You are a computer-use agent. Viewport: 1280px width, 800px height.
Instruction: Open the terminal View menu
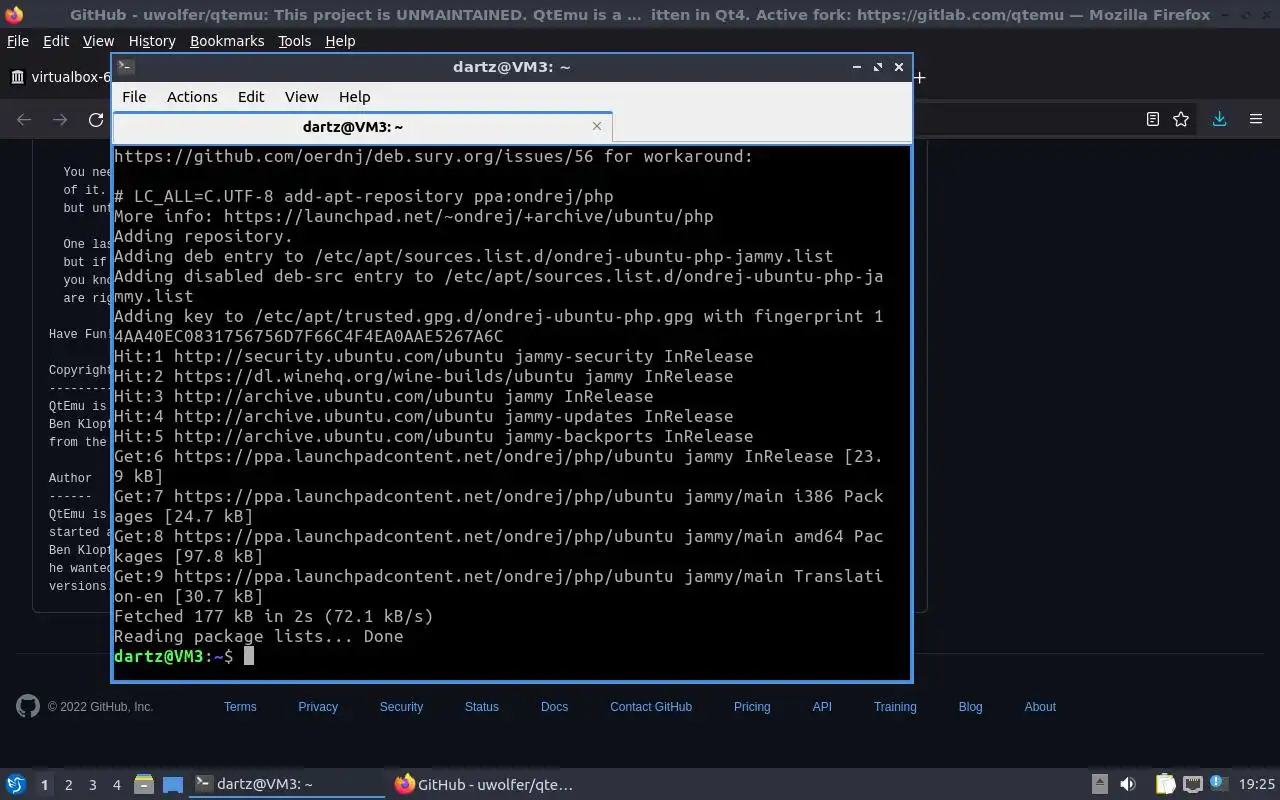coord(301,97)
